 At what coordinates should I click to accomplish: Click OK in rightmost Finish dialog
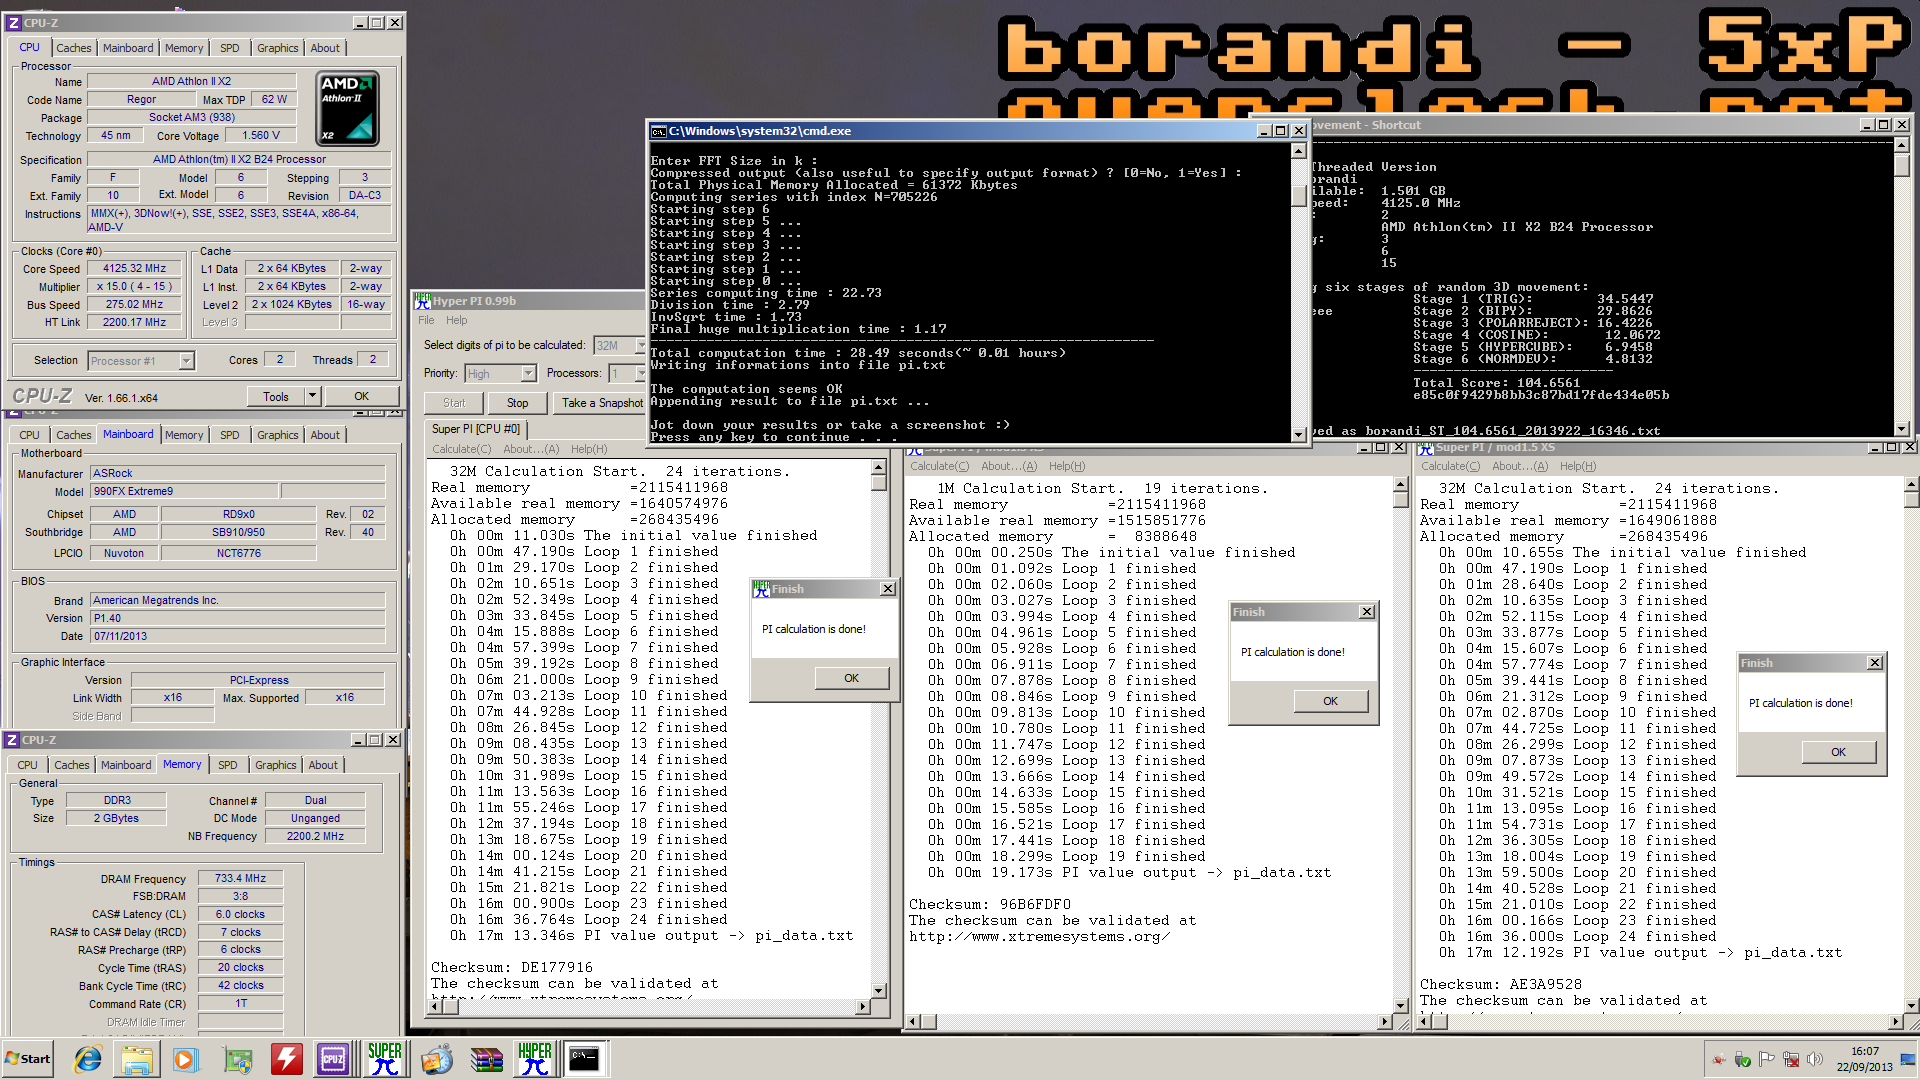coord(1839,752)
